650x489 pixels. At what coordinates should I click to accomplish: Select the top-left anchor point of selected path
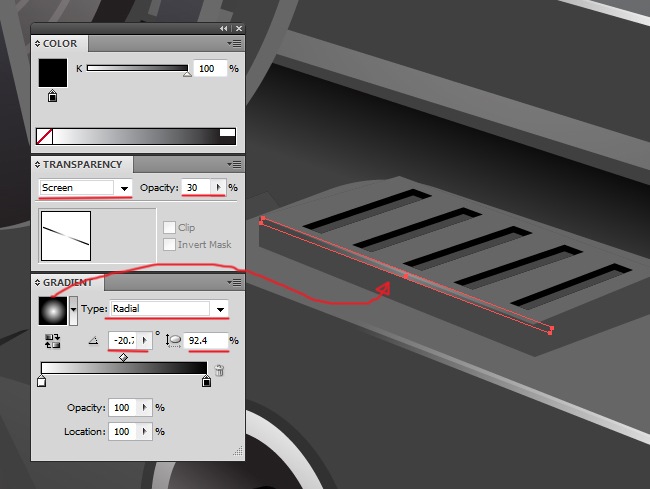pyautogui.click(x=262, y=218)
